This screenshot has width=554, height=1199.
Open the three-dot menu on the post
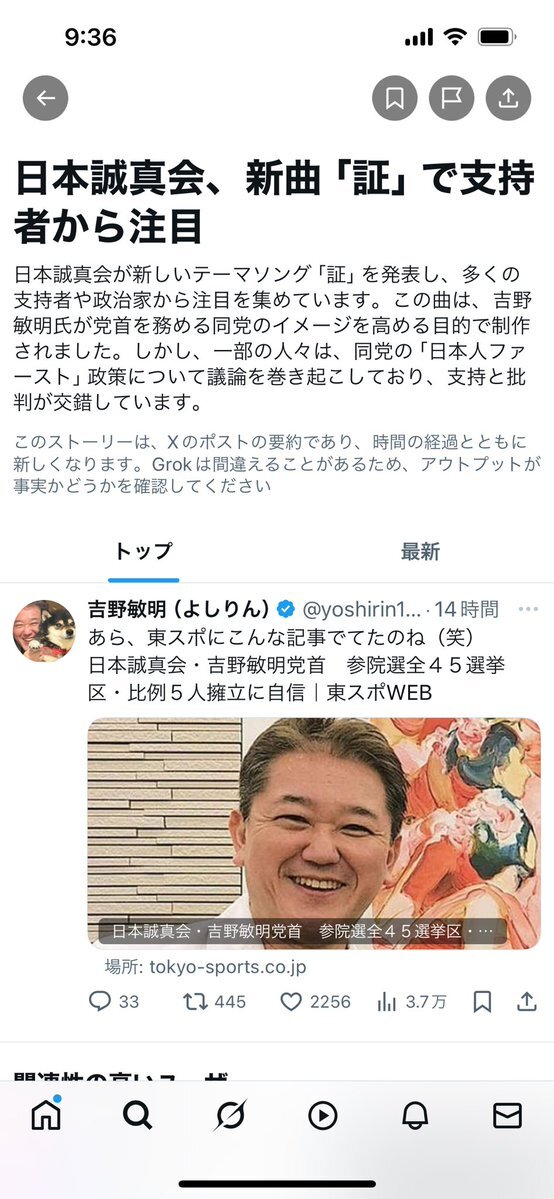[x=528, y=609]
